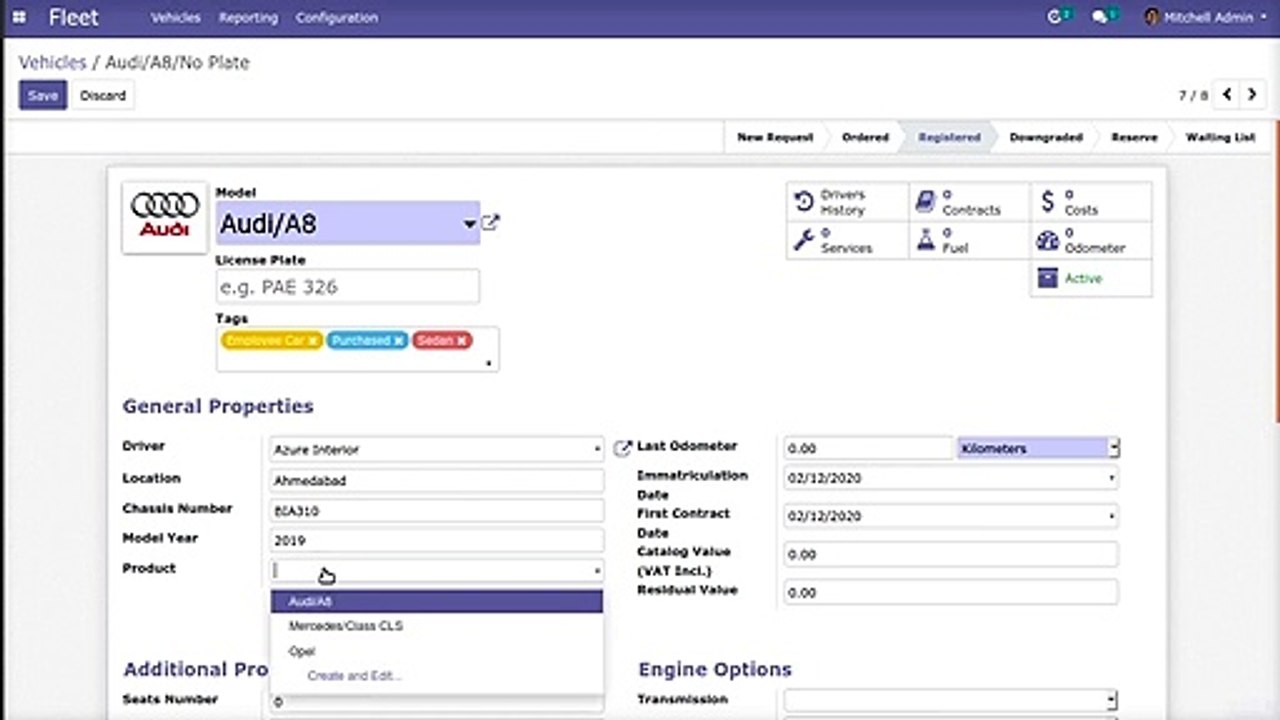
Task: Open Drivers History stat button
Action: (847, 202)
